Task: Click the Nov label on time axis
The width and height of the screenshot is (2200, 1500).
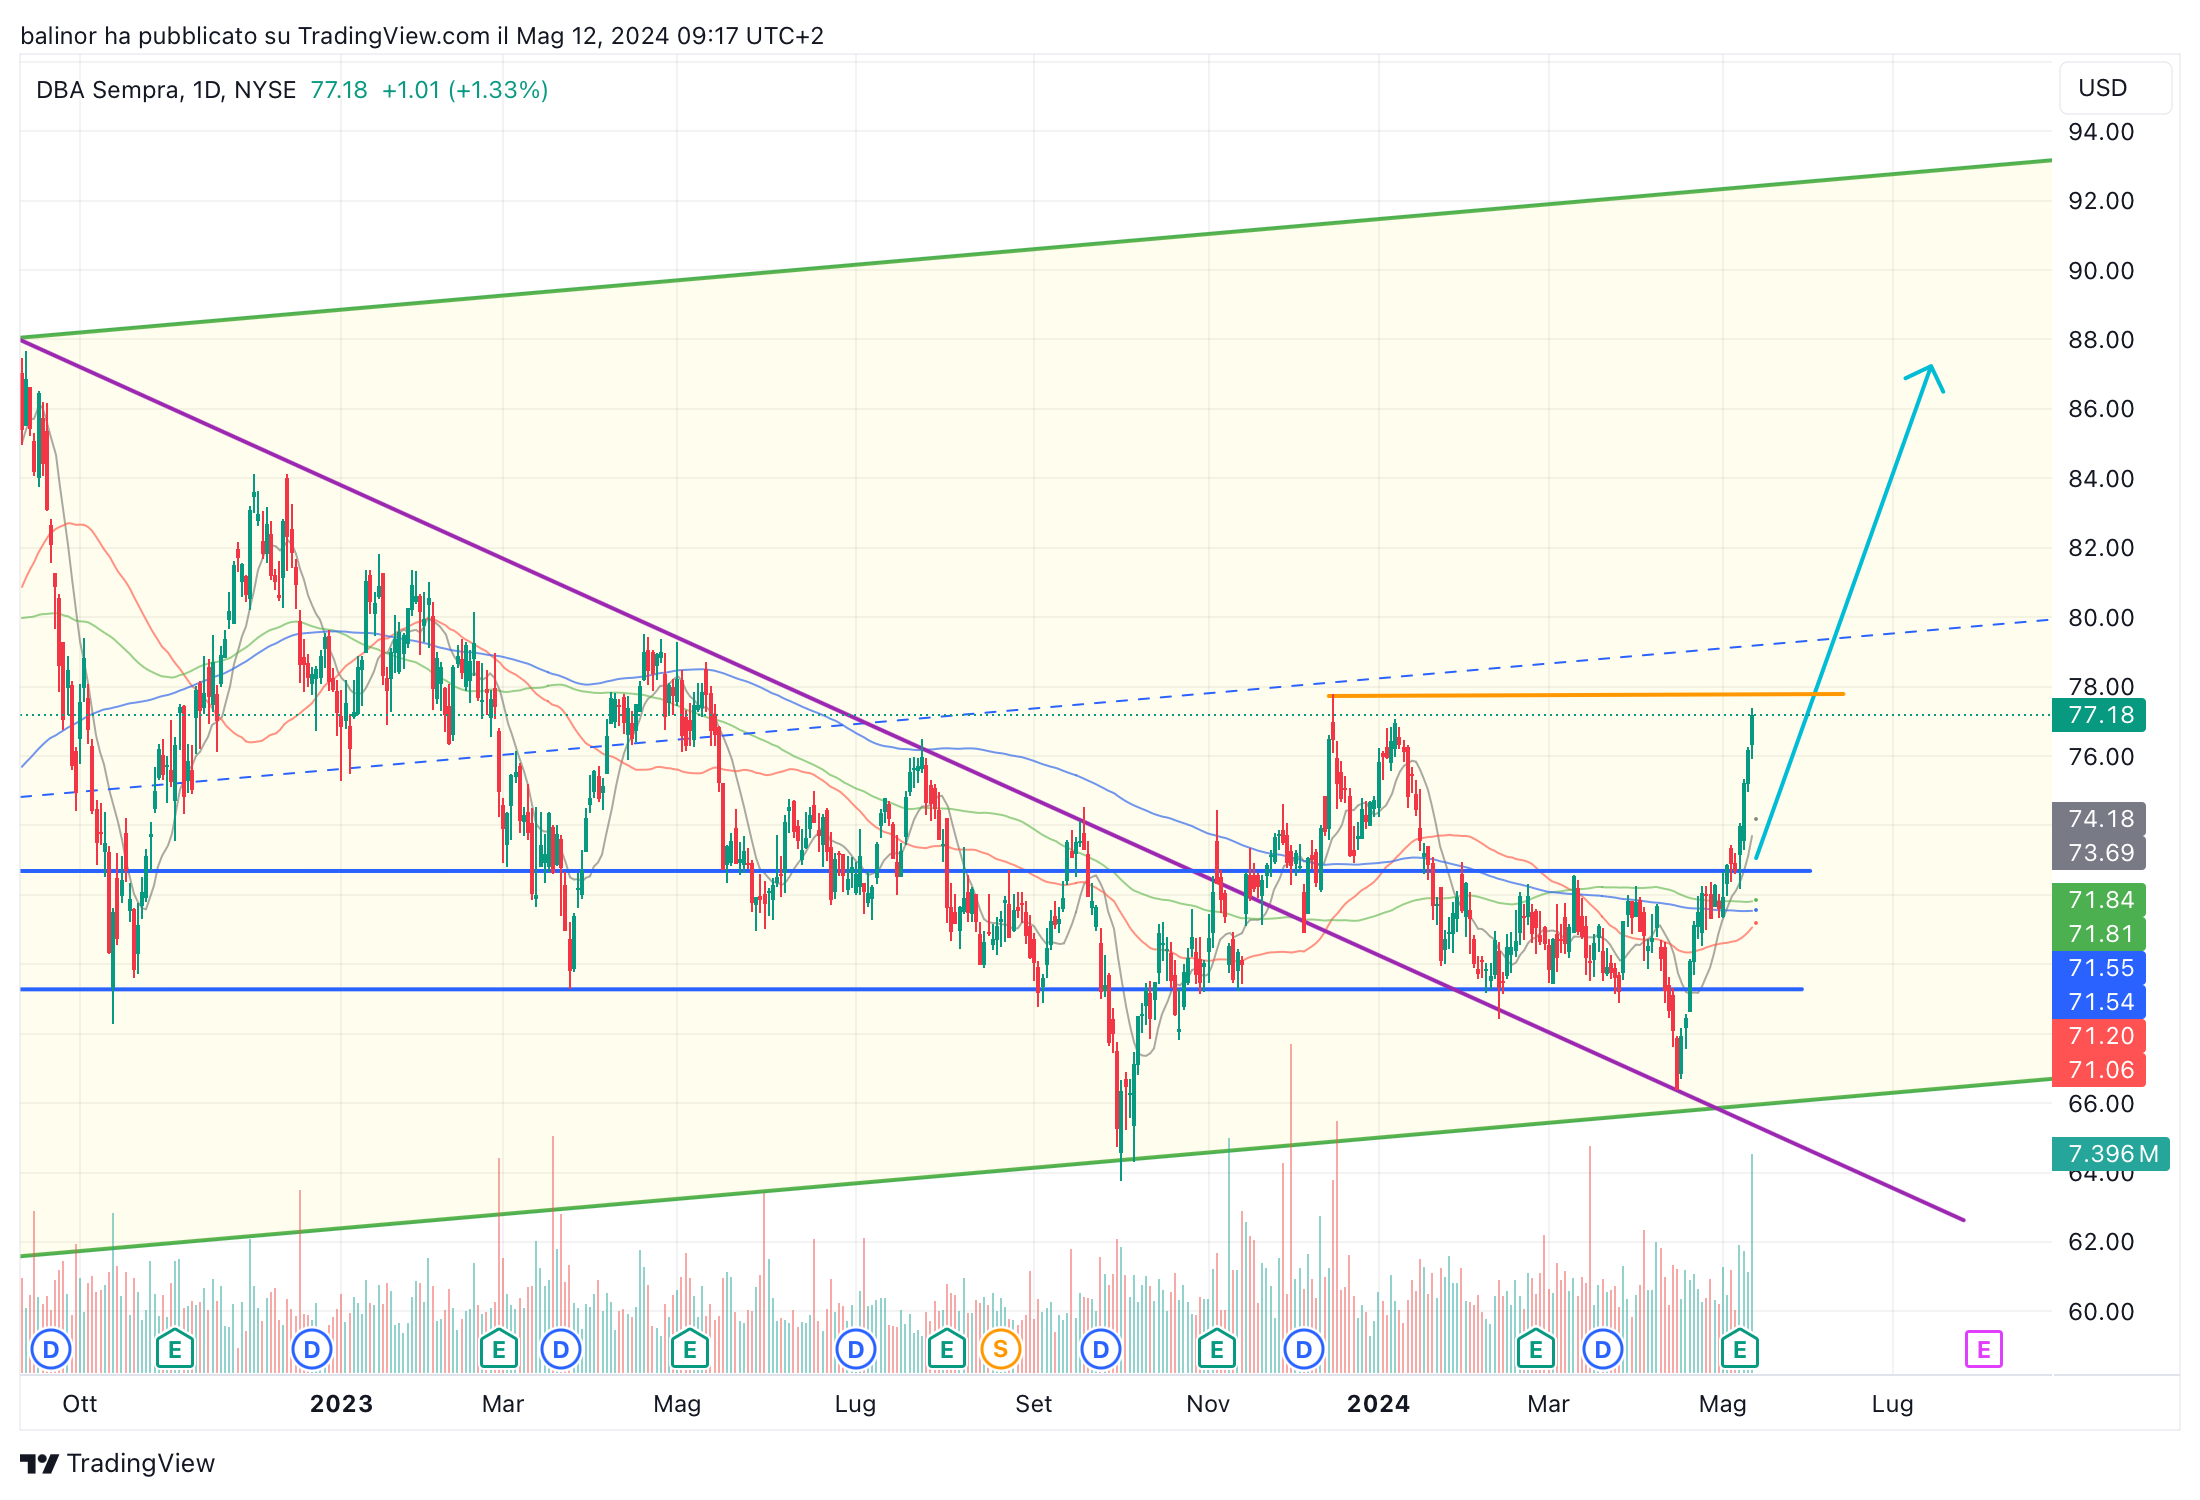Action: [x=1208, y=1404]
